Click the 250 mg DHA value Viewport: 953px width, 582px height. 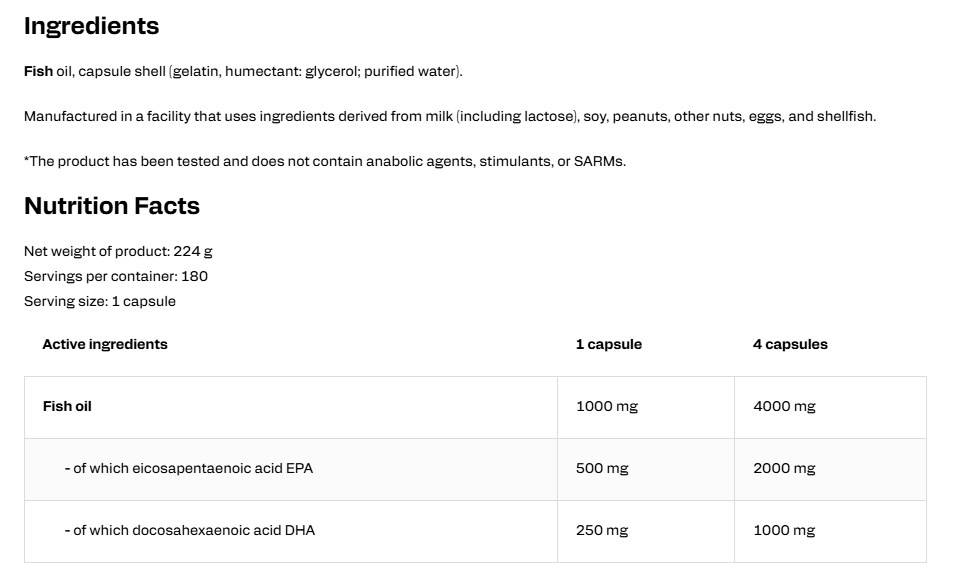pyautogui.click(x=602, y=530)
